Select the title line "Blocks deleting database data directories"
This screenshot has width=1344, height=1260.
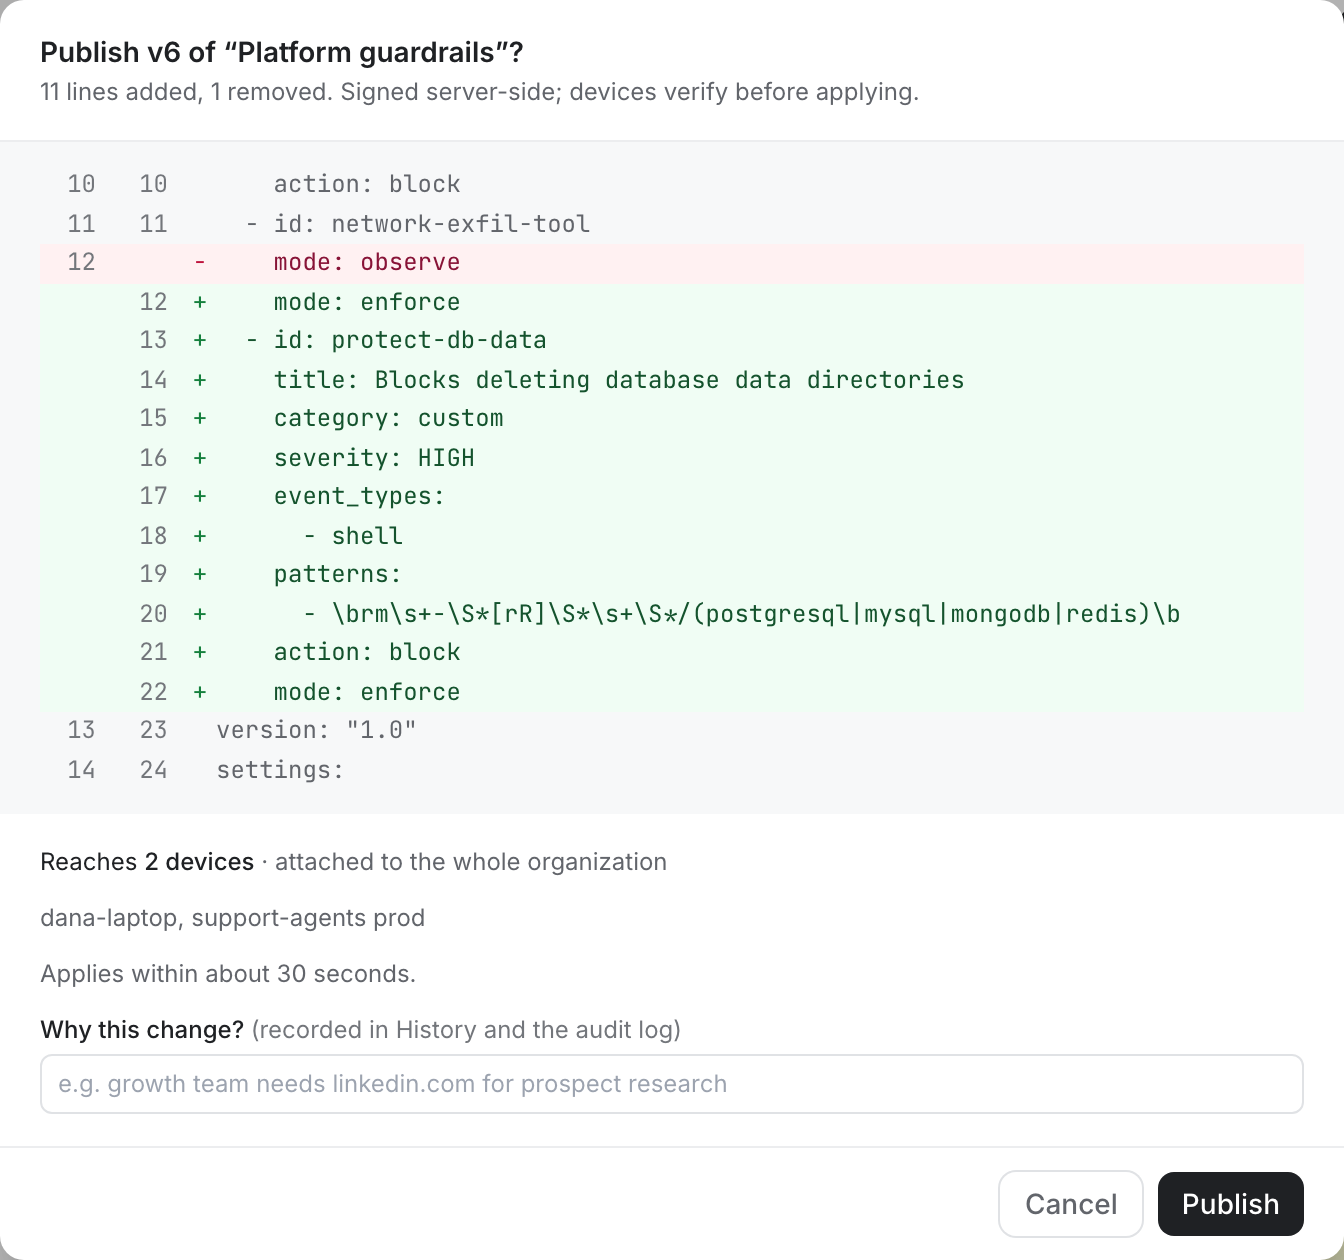pos(672,380)
